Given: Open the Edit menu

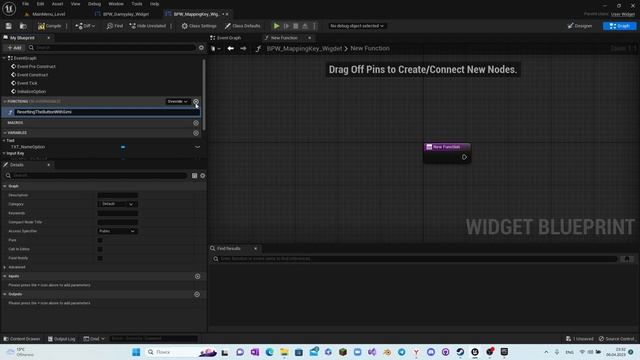Looking at the screenshot, I should 40,4.
